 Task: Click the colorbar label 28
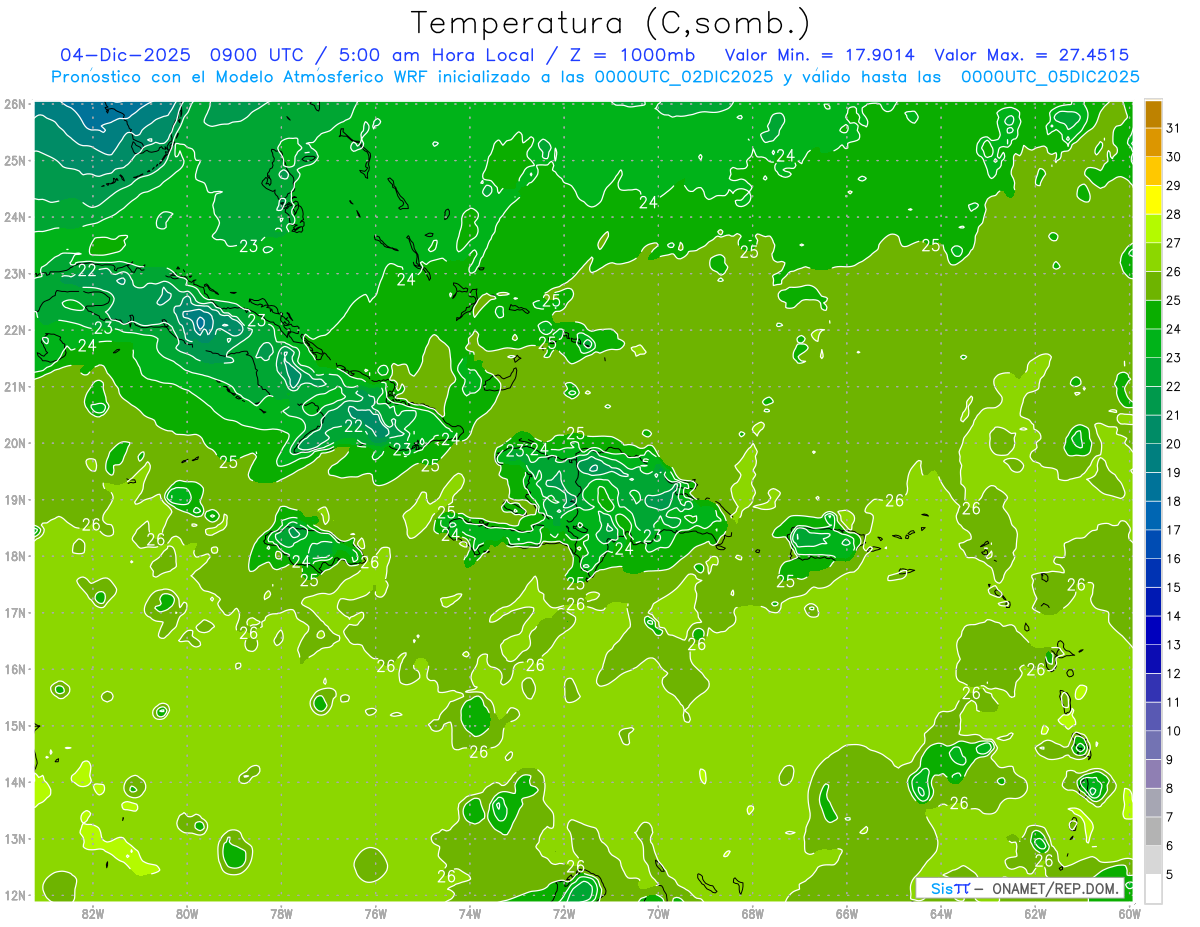tap(1173, 214)
